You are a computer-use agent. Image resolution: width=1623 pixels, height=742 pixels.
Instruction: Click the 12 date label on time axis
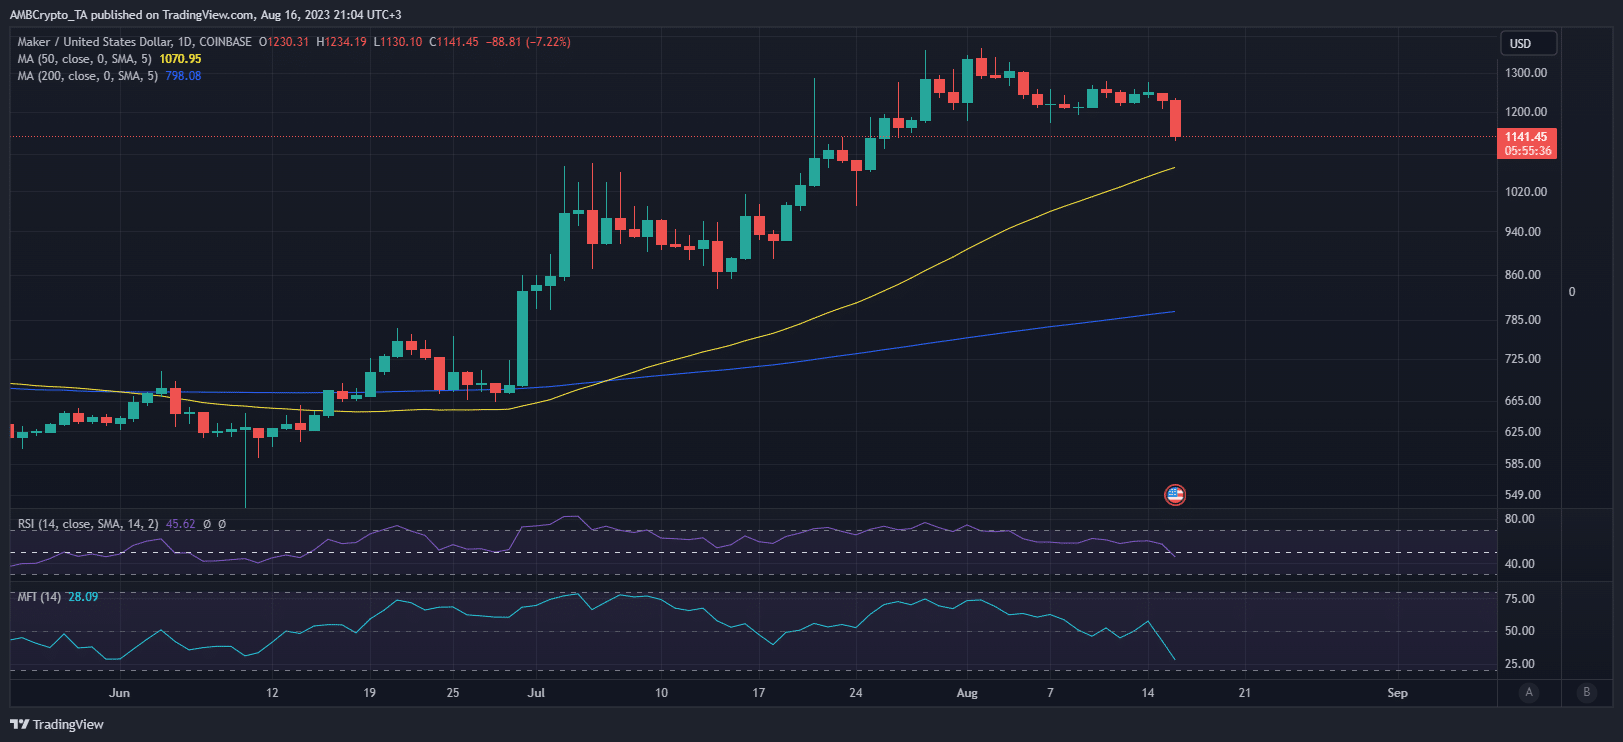pyautogui.click(x=272, y=693)
